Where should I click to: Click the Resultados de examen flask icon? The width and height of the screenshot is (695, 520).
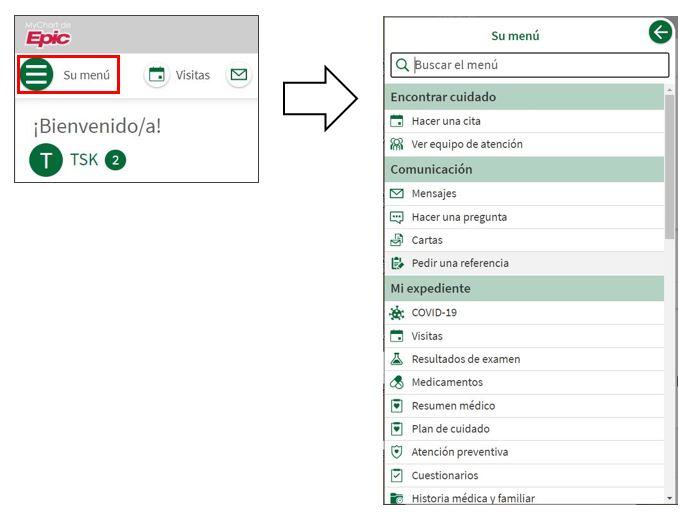click(x=397, y=359)
